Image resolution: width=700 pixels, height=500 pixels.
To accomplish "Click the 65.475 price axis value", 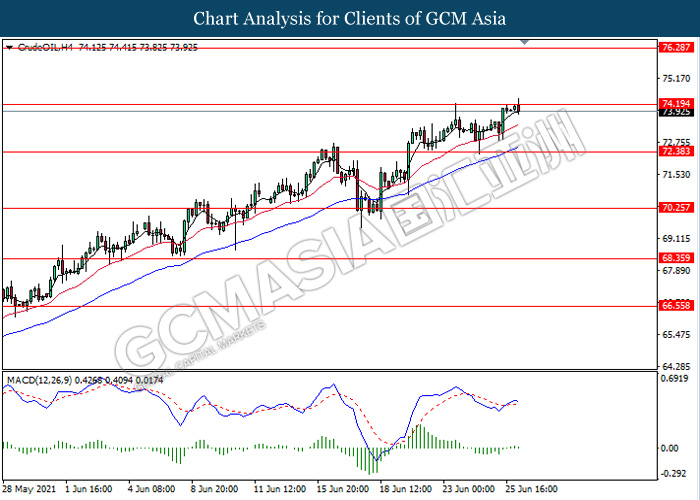I will click(676, 335).
